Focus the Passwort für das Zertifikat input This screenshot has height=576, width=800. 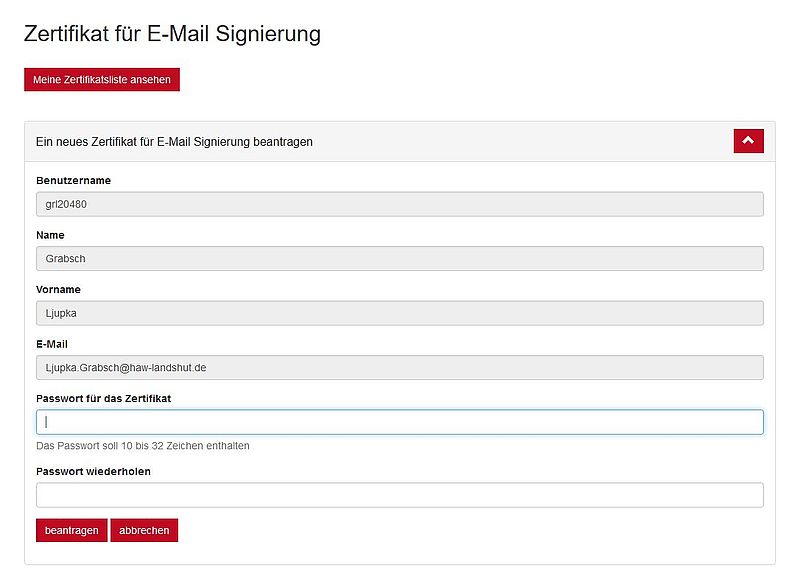(399, 422)
